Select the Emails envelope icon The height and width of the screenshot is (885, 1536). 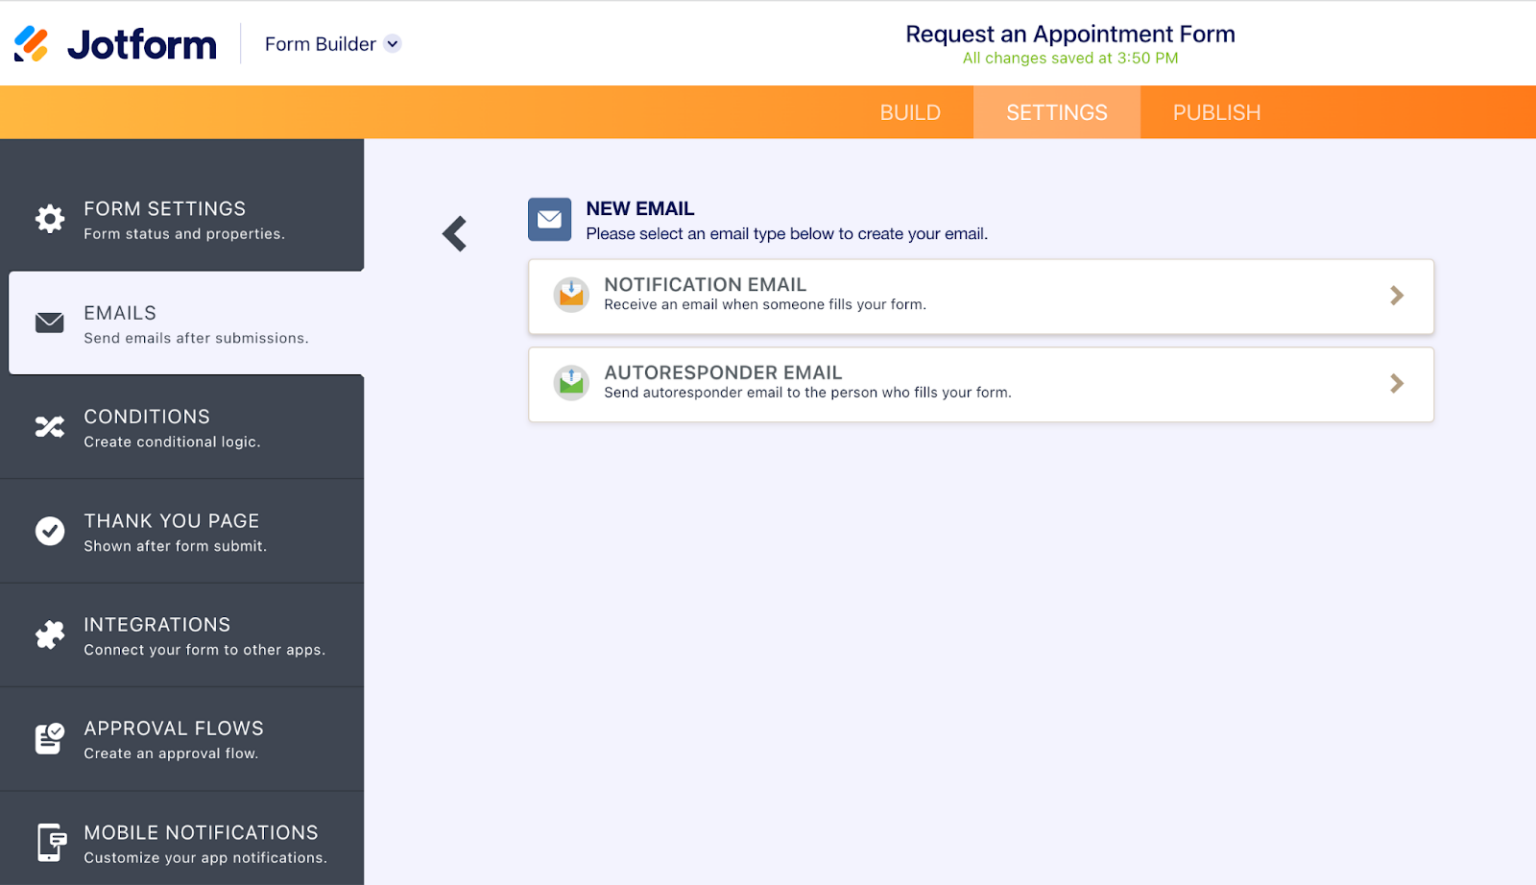[50, 322]
